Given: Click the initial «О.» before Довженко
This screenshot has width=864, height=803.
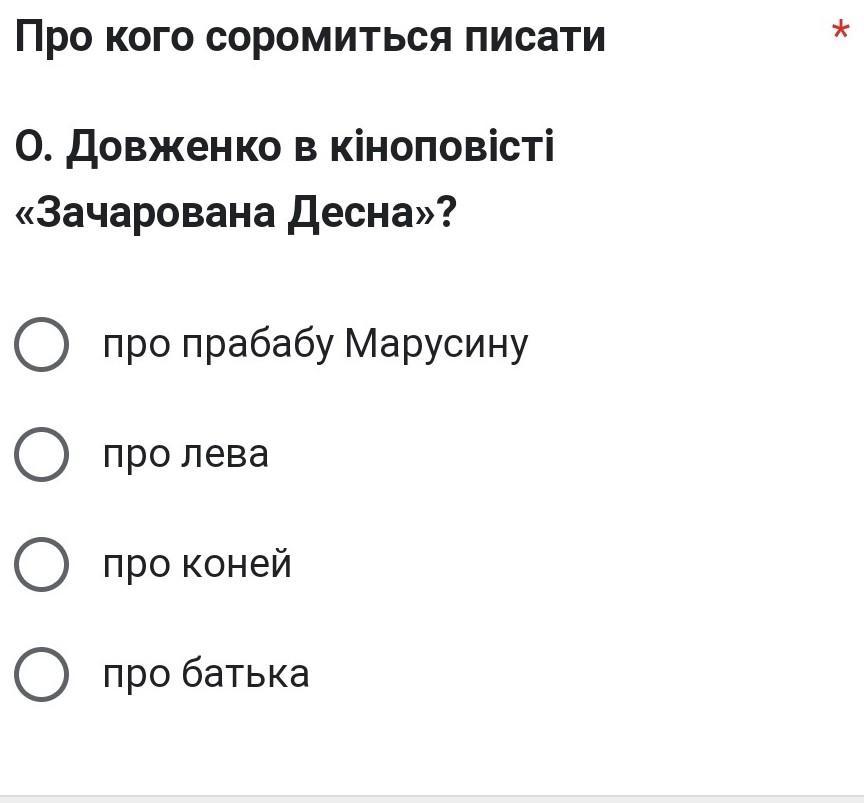Looking at the screenshot, I should pyautogui.click(x=34, y=148).
